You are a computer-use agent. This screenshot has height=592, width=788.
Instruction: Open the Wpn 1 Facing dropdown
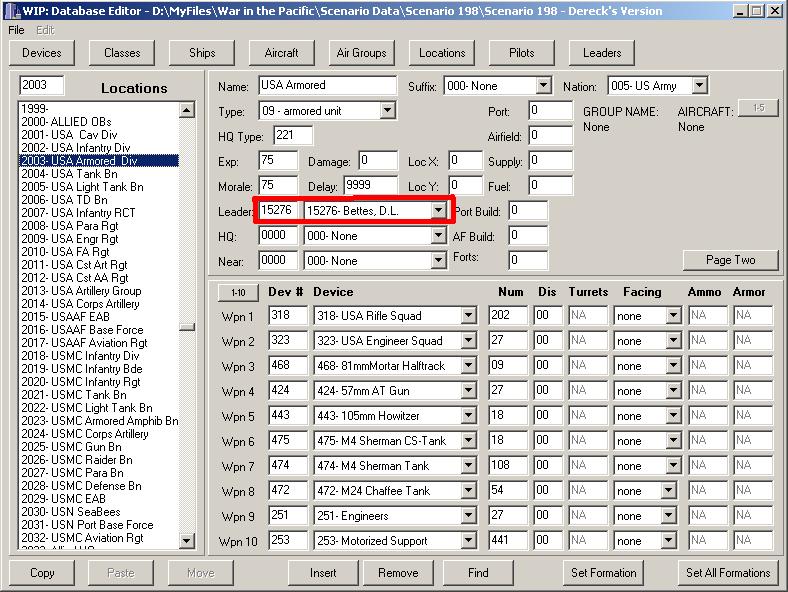pos(672,316)
